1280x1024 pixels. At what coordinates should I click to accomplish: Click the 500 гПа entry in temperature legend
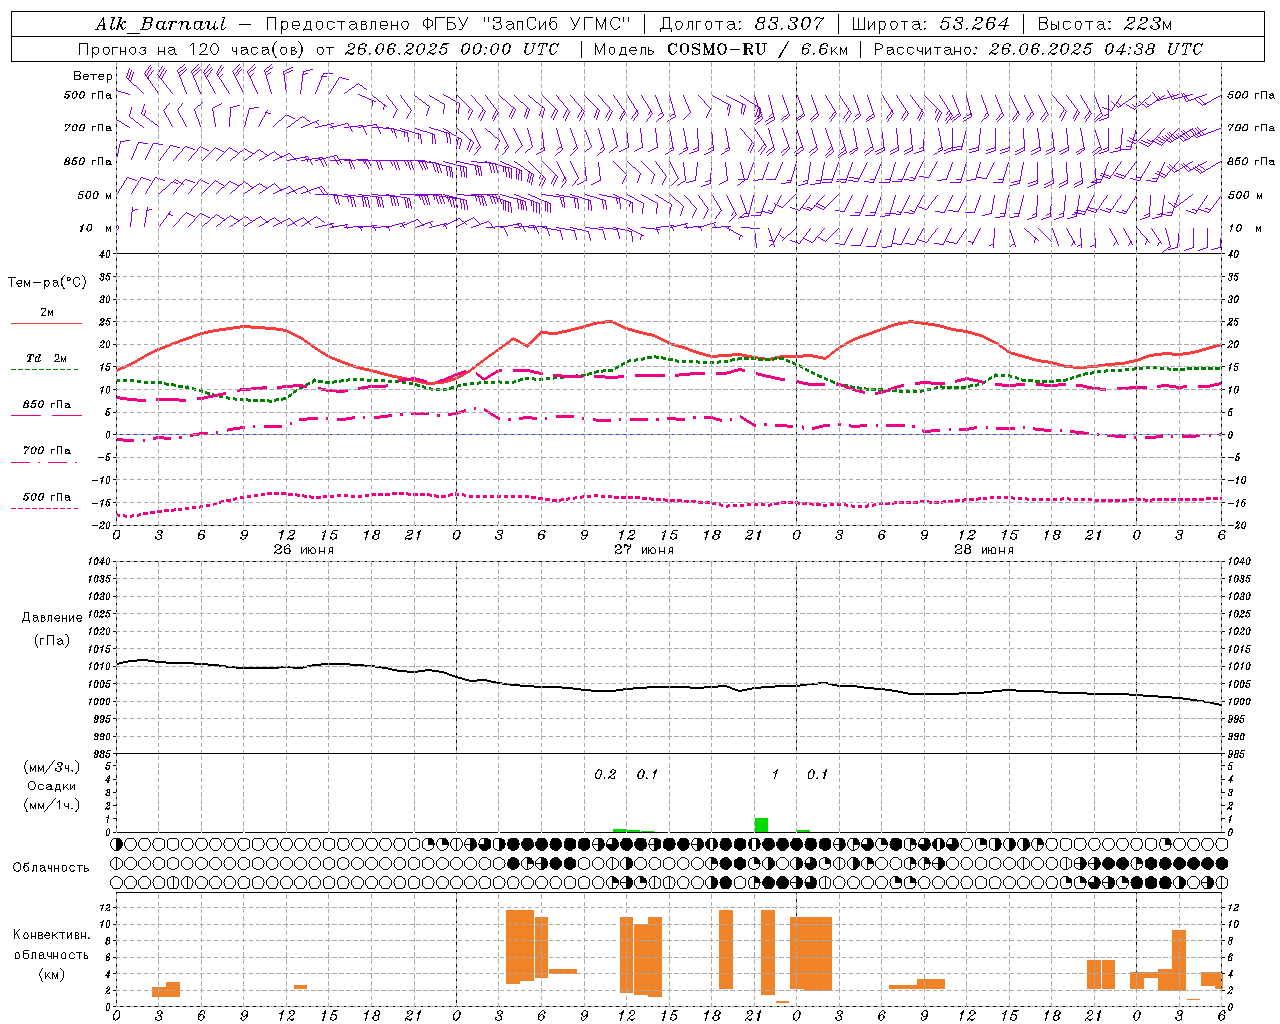(47, 497)
